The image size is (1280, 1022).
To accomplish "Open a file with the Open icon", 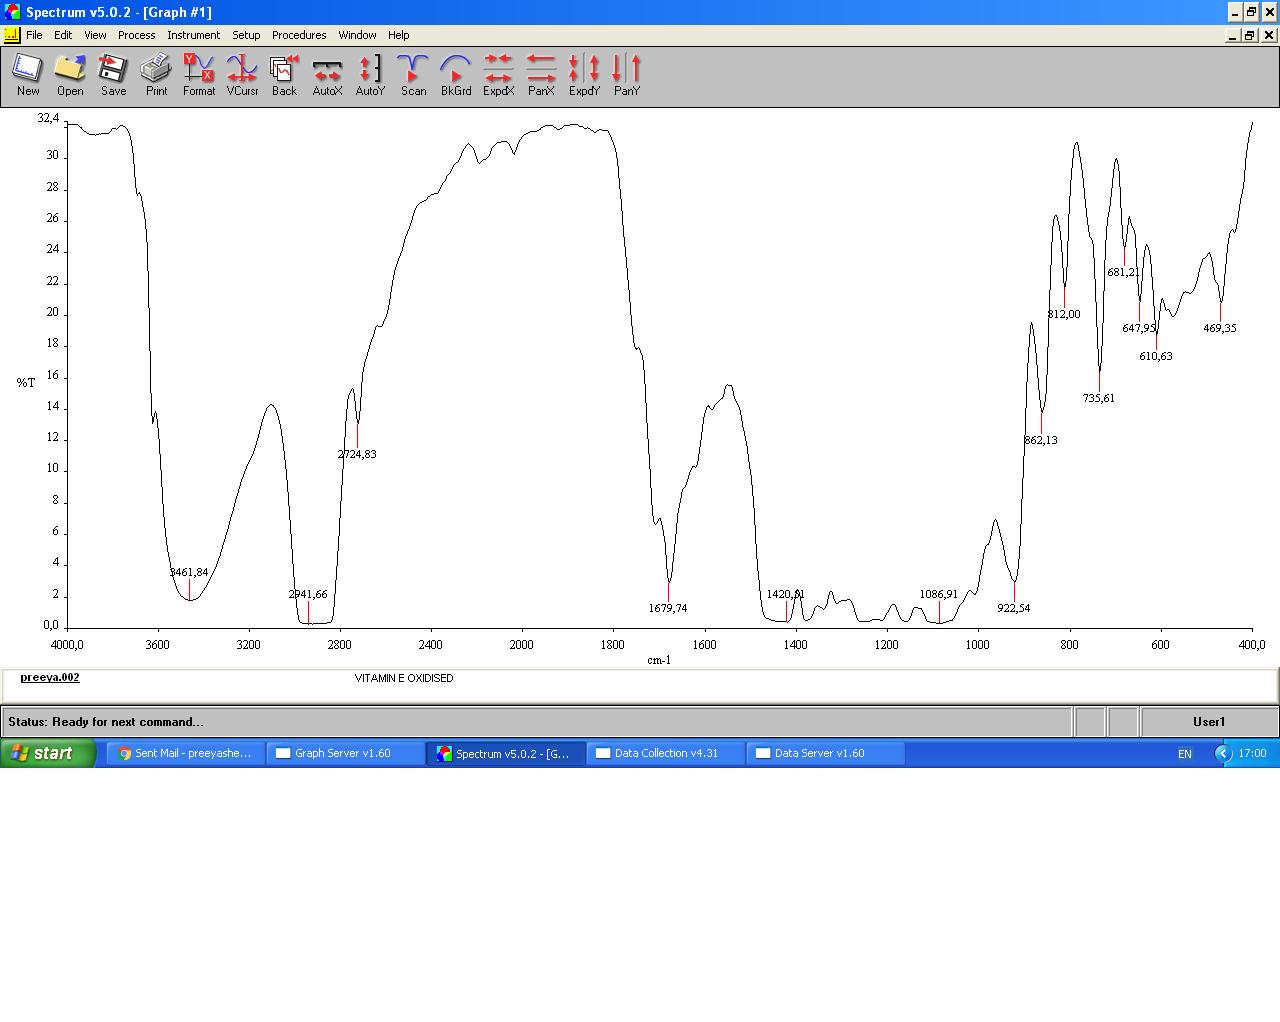I will point(70,76).
